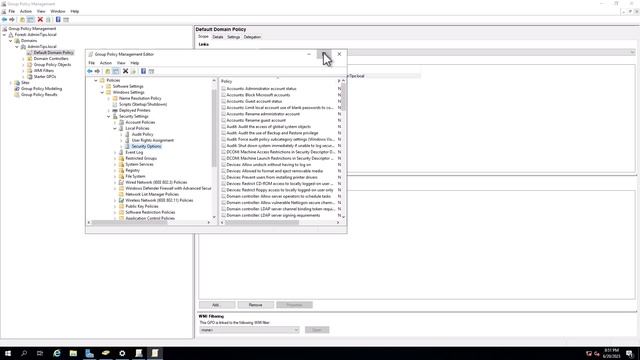Open Server Manager taskbar icon
640x360 pixels.
pyautogui.click(x=89, y=353)
